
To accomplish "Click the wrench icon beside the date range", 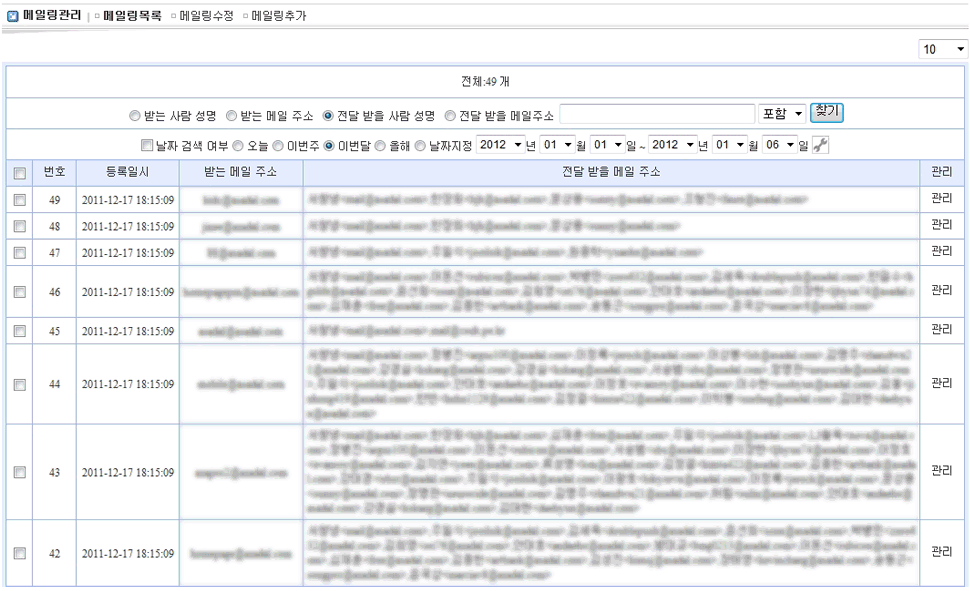I will [820, 146].
